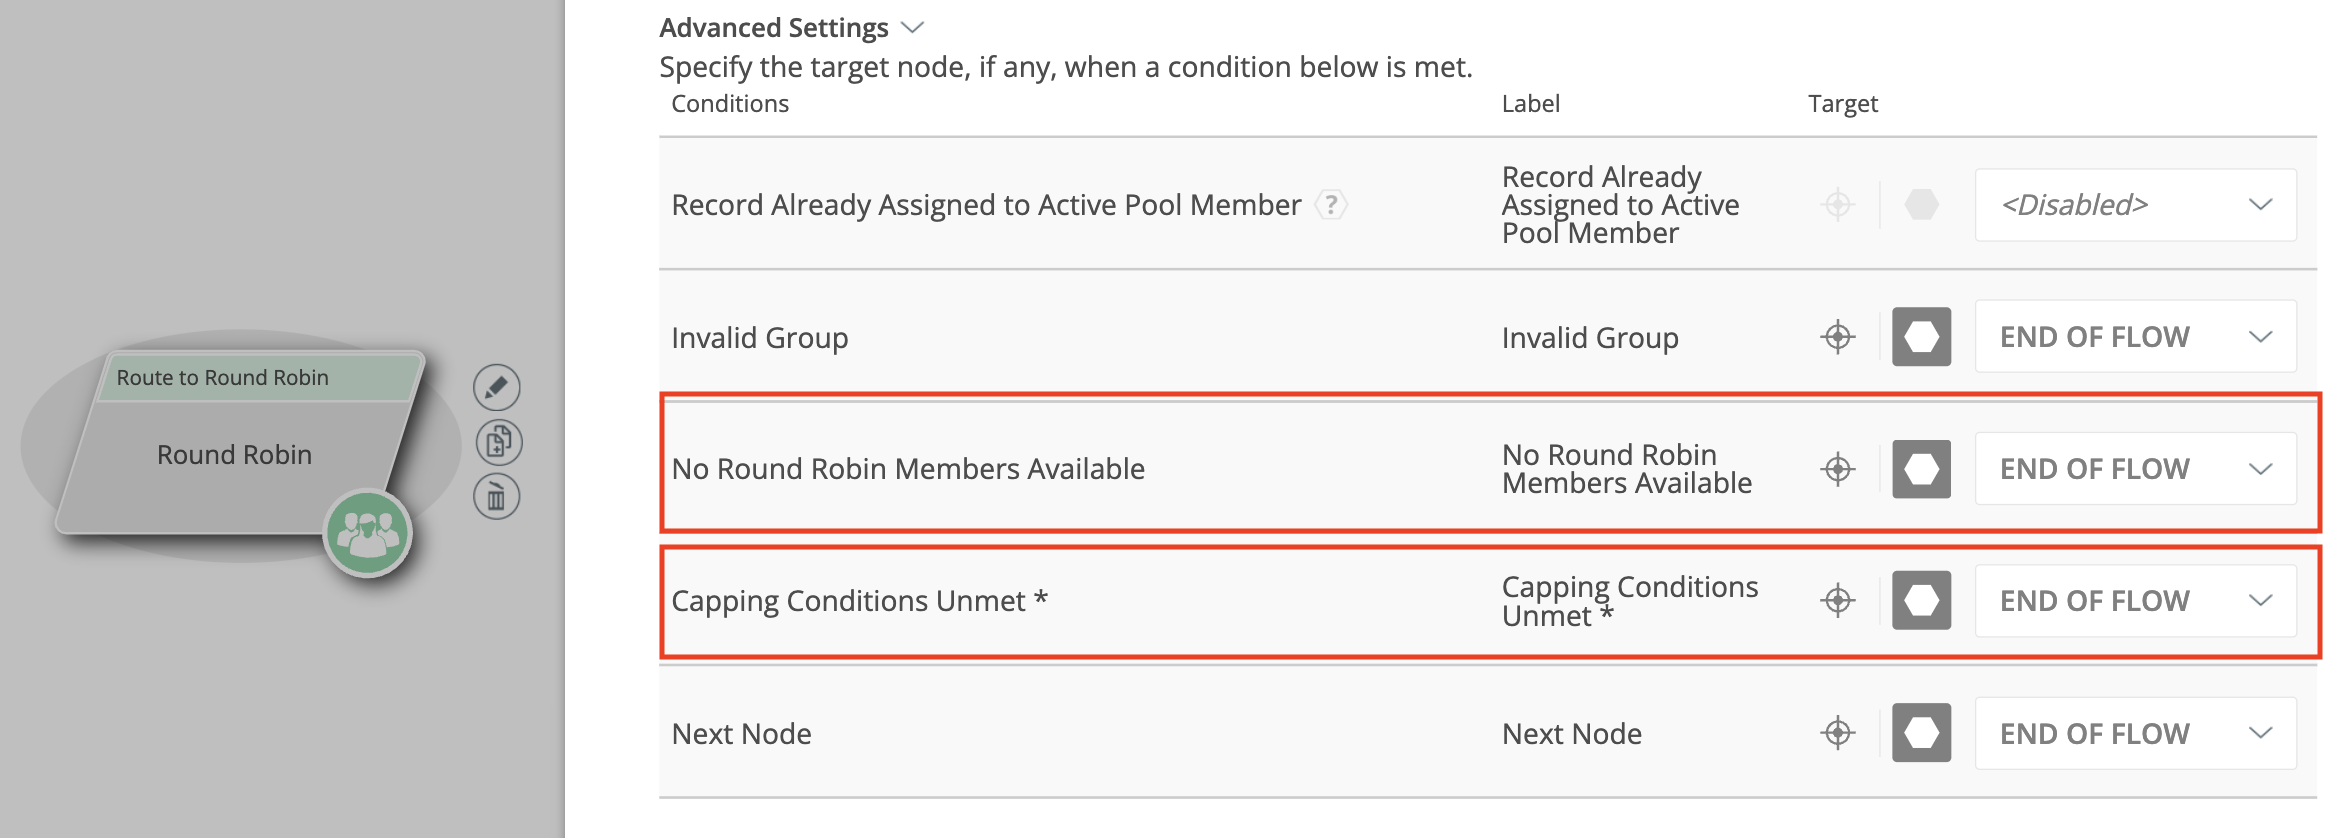
Task: Click hexagon icon for No Round Robin Members
Action: (1921, 469)
